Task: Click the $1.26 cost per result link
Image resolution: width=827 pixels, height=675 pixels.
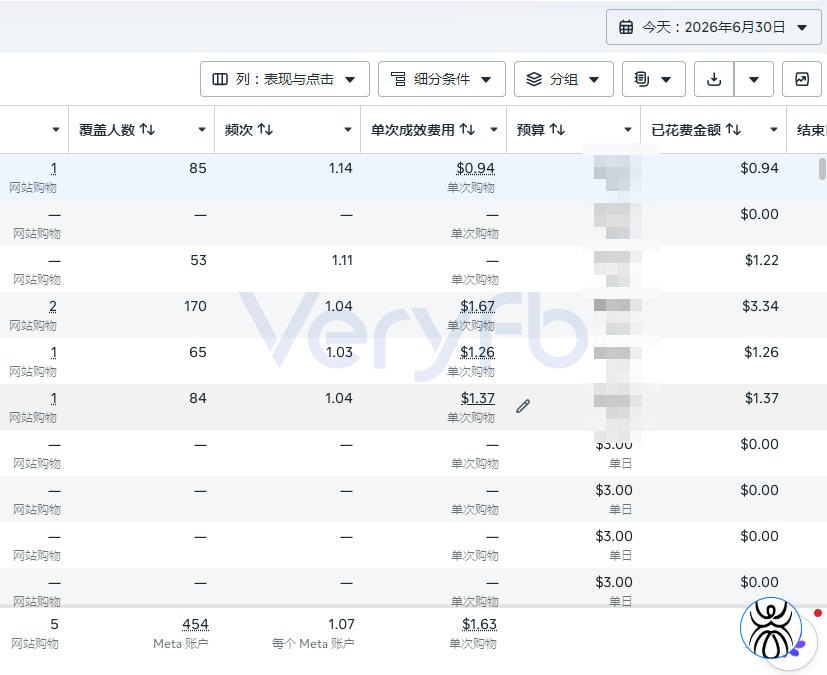Action: point(477,352)
